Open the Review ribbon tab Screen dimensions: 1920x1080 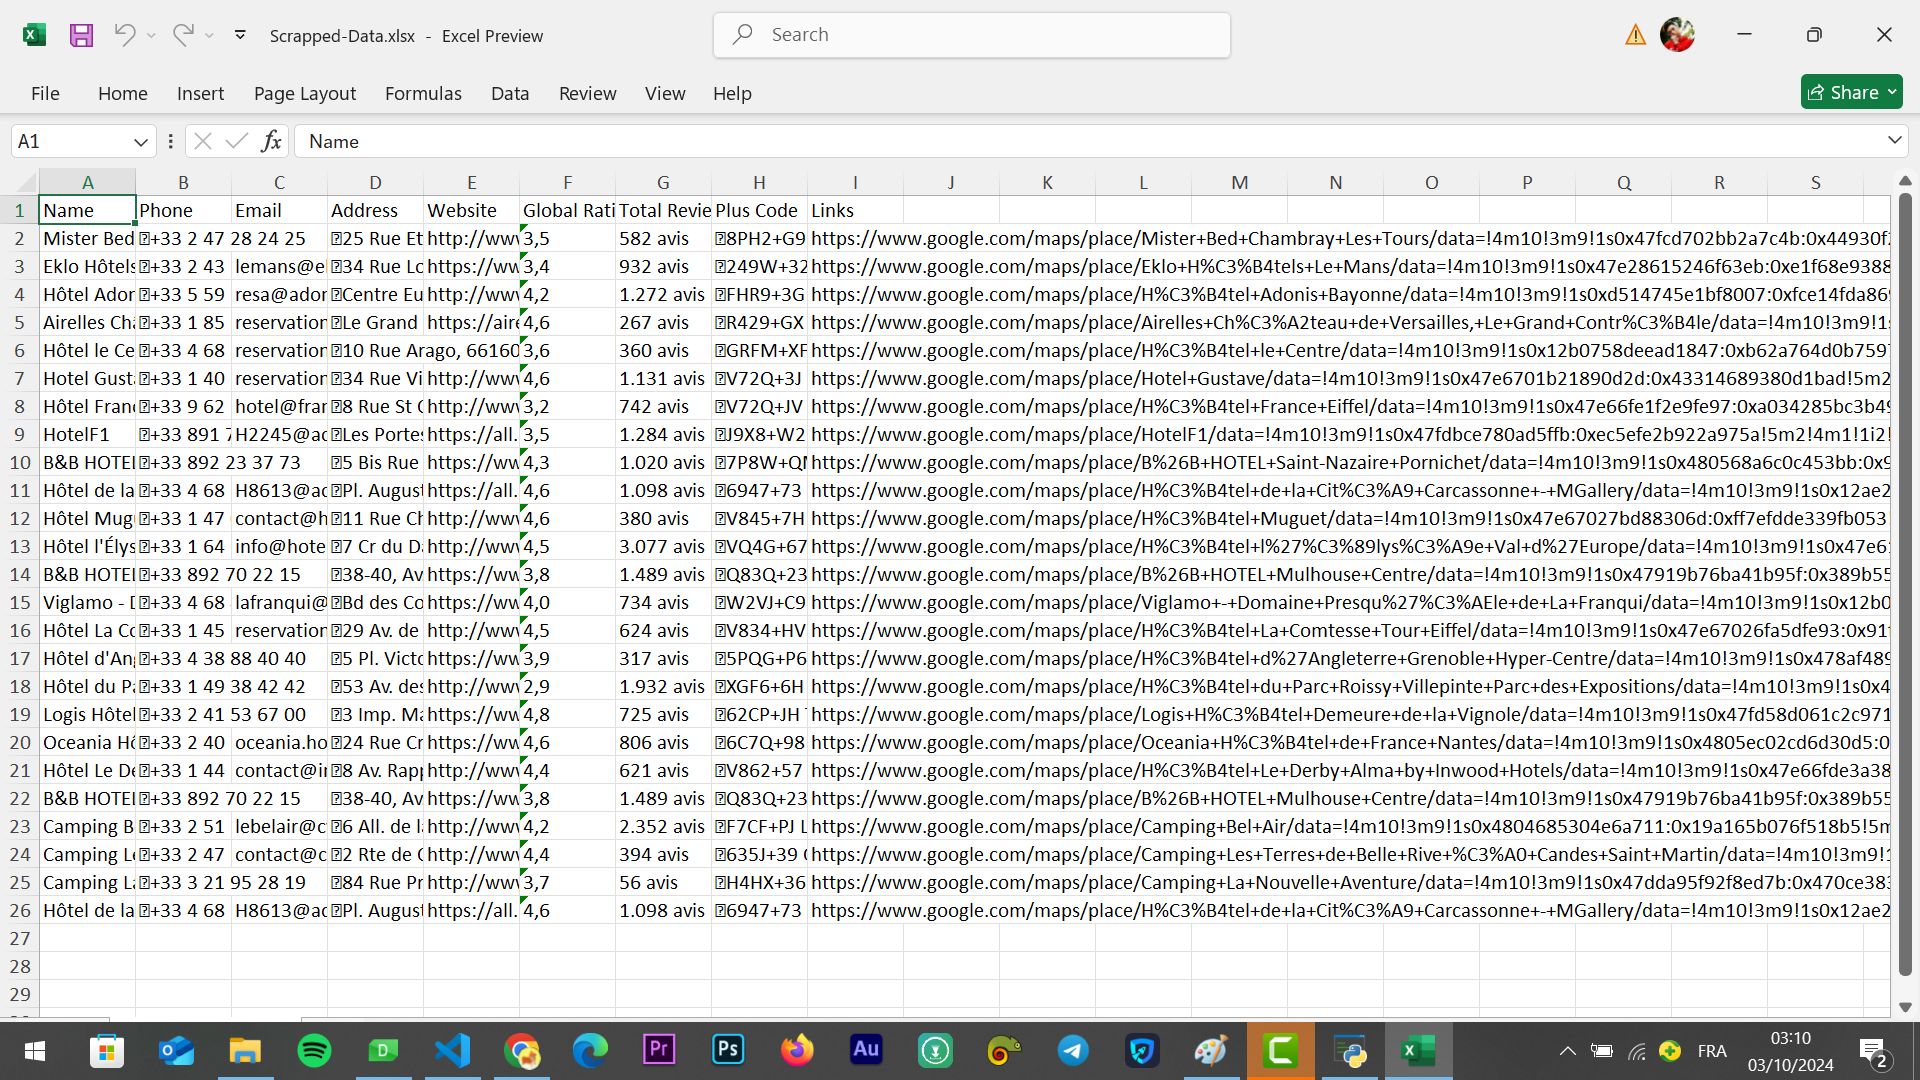[587, 93]
